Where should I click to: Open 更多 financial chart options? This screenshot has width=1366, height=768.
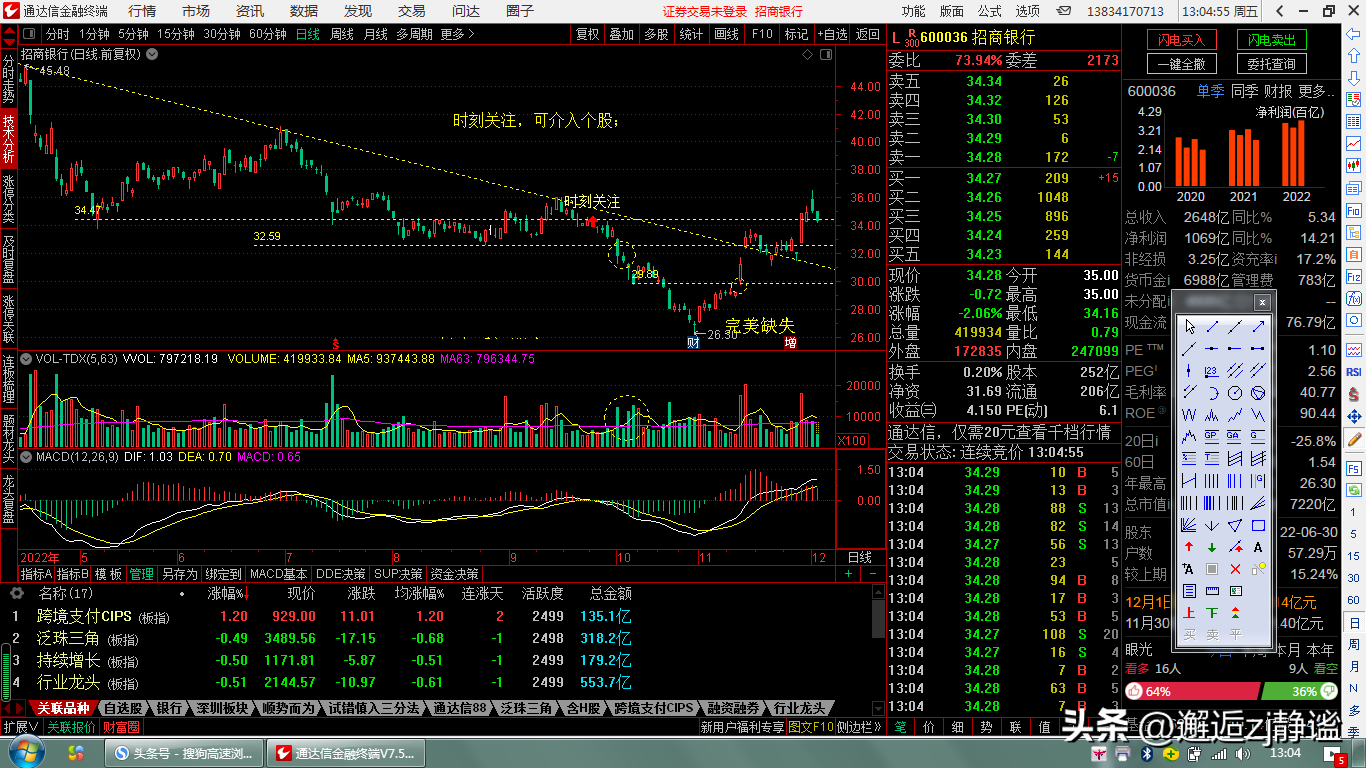[1318, 91]
